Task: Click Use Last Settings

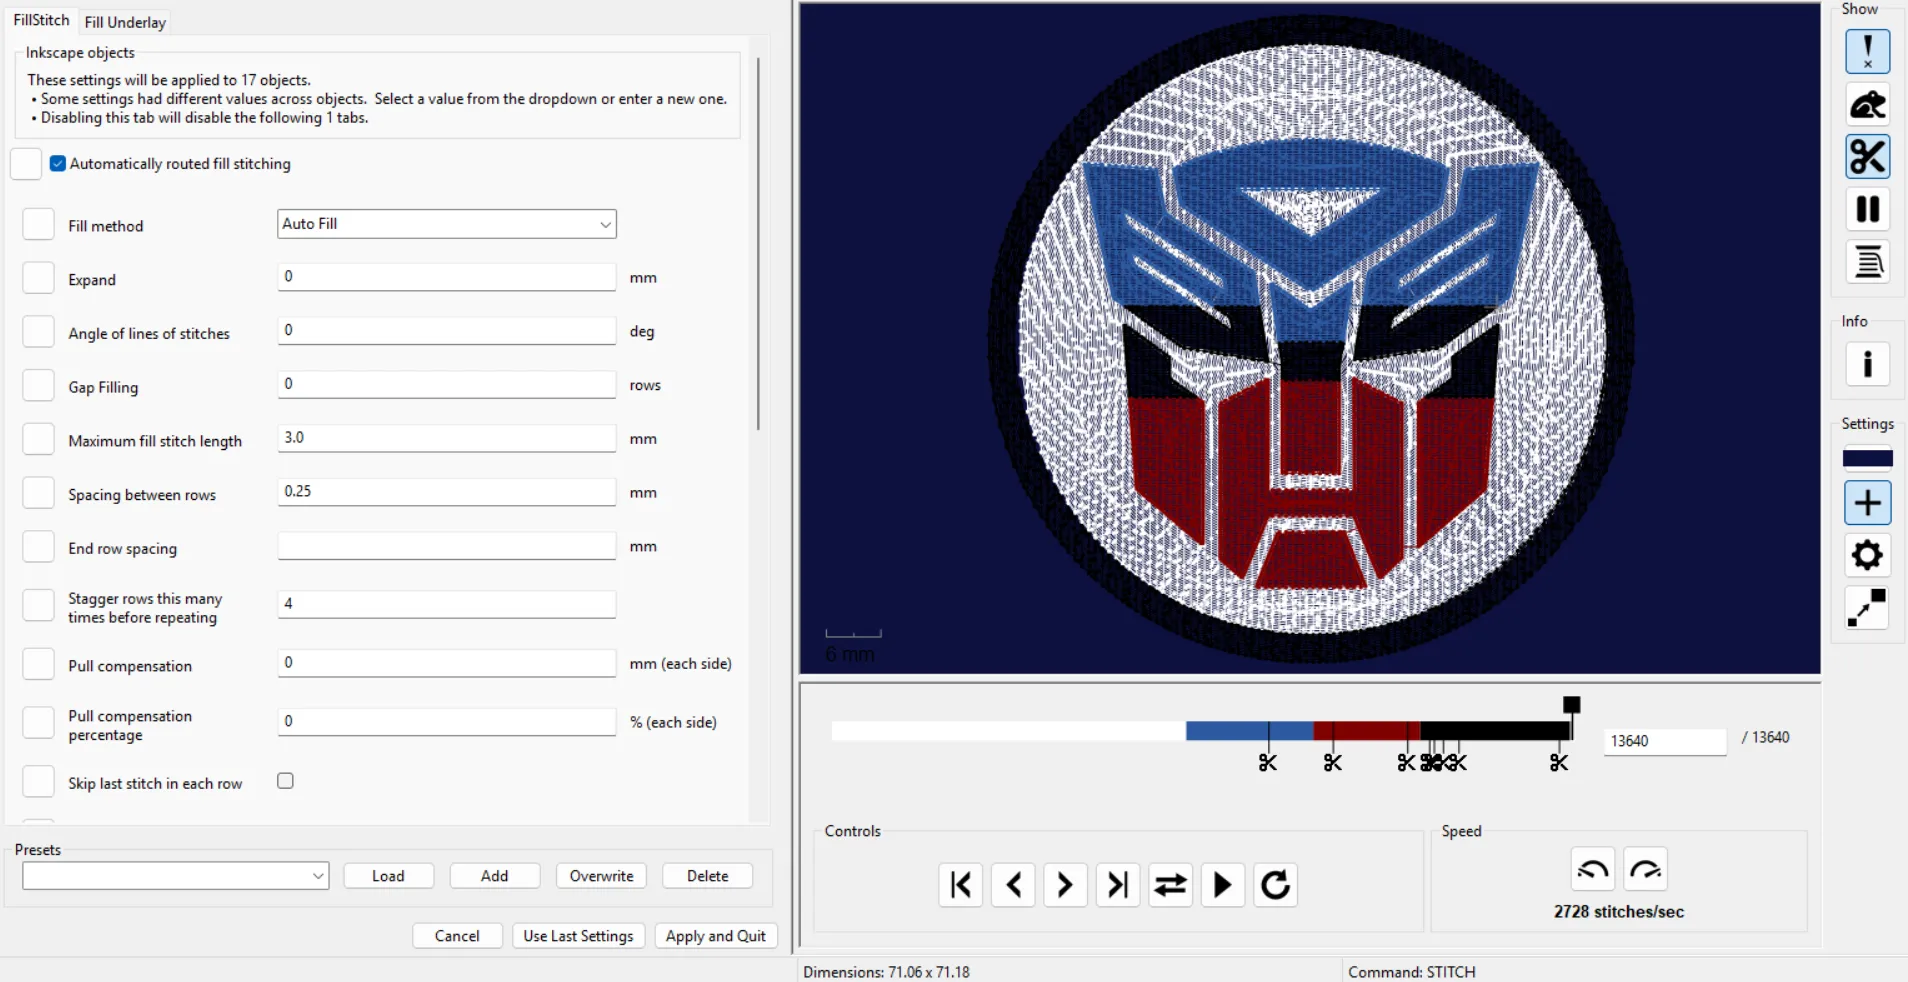Action: (x=579, y=936)
